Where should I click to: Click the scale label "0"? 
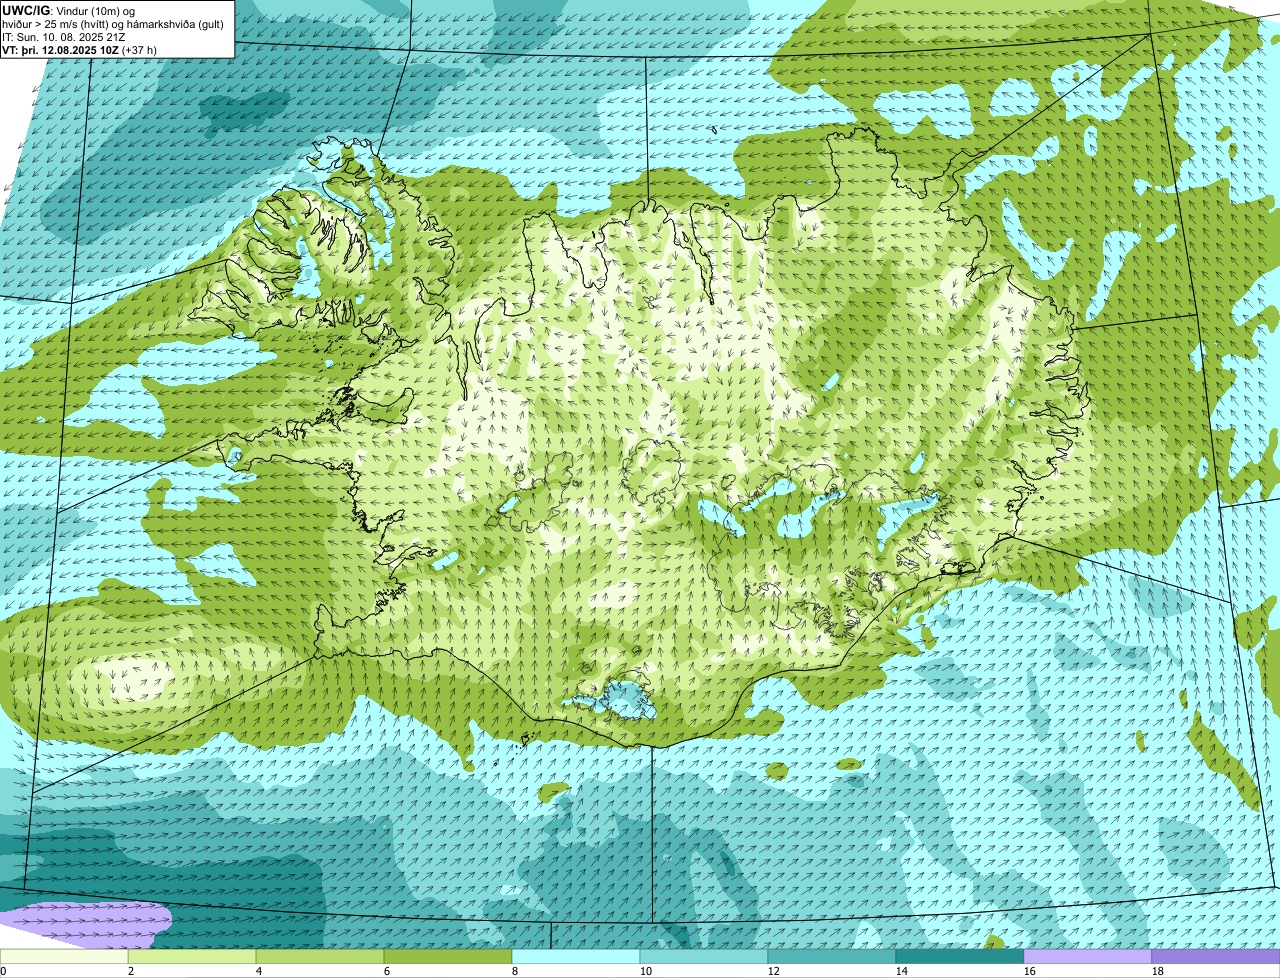click(x=4, y=971)
